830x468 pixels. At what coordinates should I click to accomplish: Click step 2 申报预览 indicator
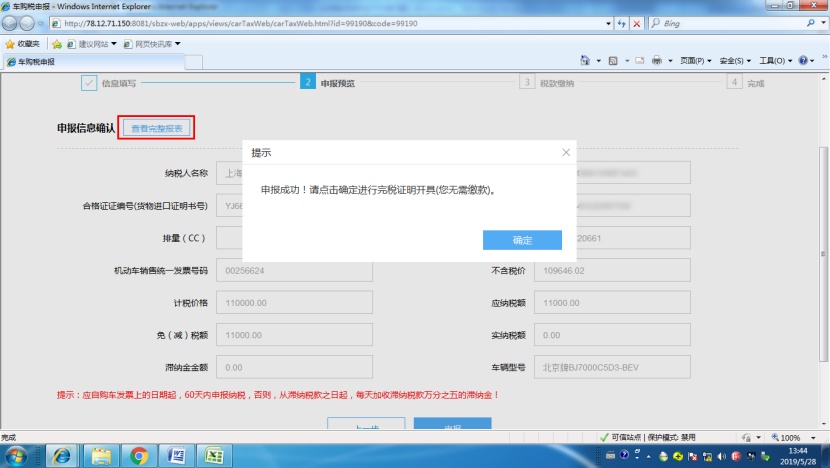(308, 82)
